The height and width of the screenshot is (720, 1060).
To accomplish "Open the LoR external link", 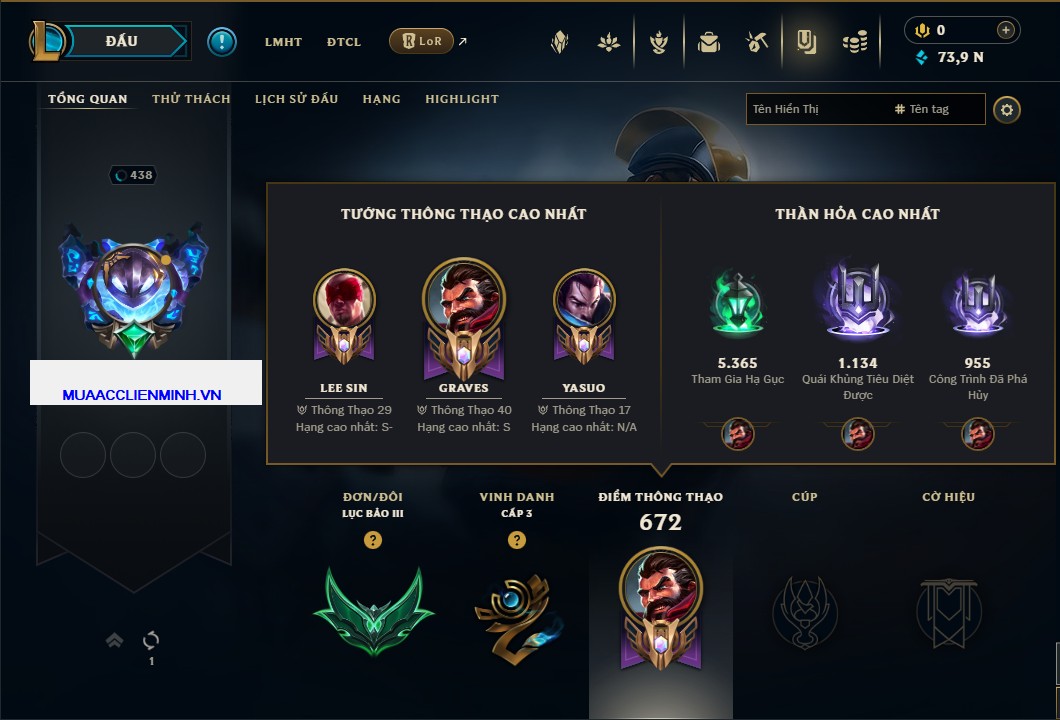I will click(x=428, y=41).
